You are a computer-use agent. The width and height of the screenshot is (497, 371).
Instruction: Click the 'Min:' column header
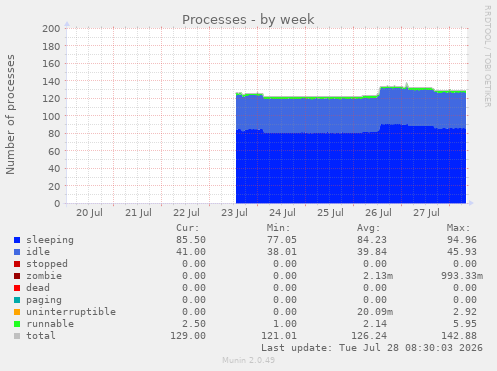[278, 228]
